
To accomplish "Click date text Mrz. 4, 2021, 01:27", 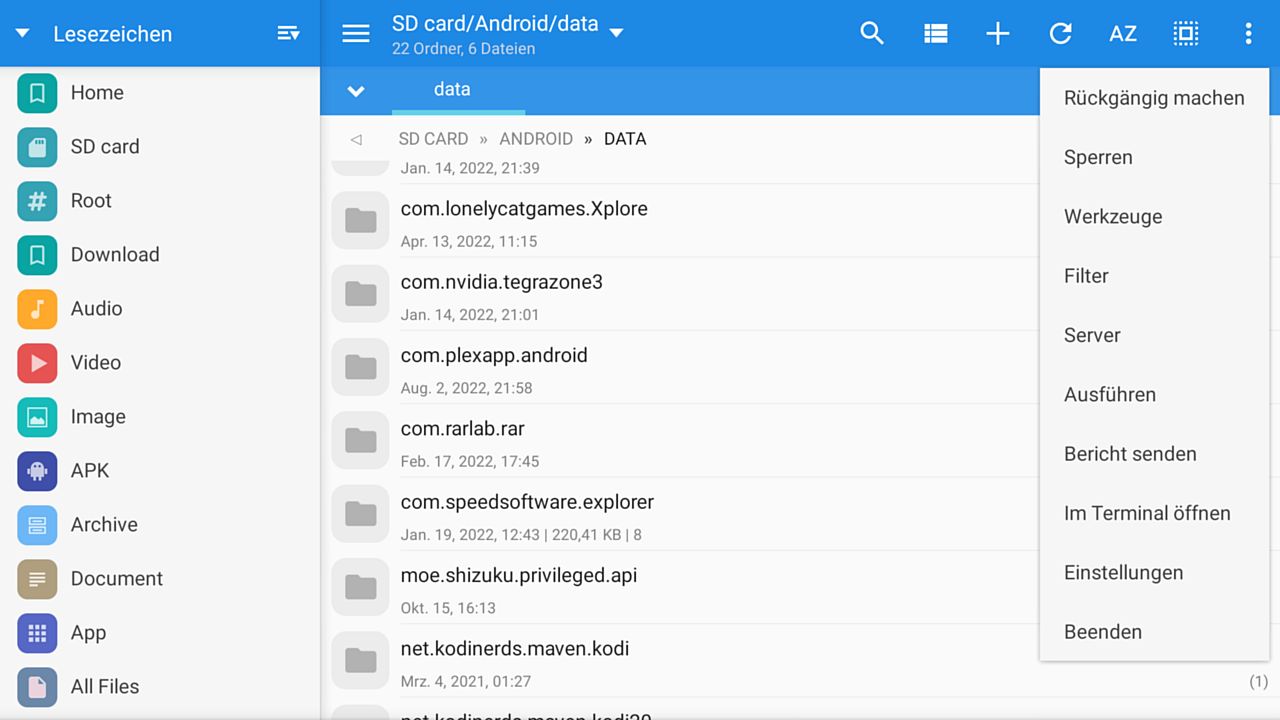I will (465, 681).
